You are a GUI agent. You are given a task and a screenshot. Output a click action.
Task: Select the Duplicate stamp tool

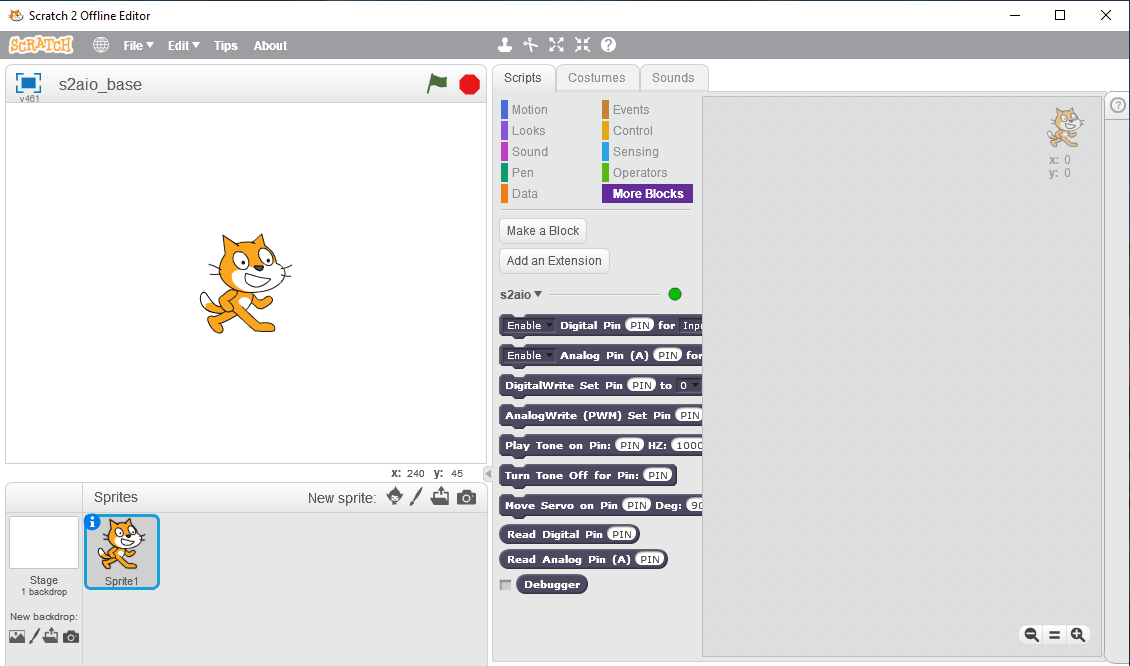(x=504, y=44)
